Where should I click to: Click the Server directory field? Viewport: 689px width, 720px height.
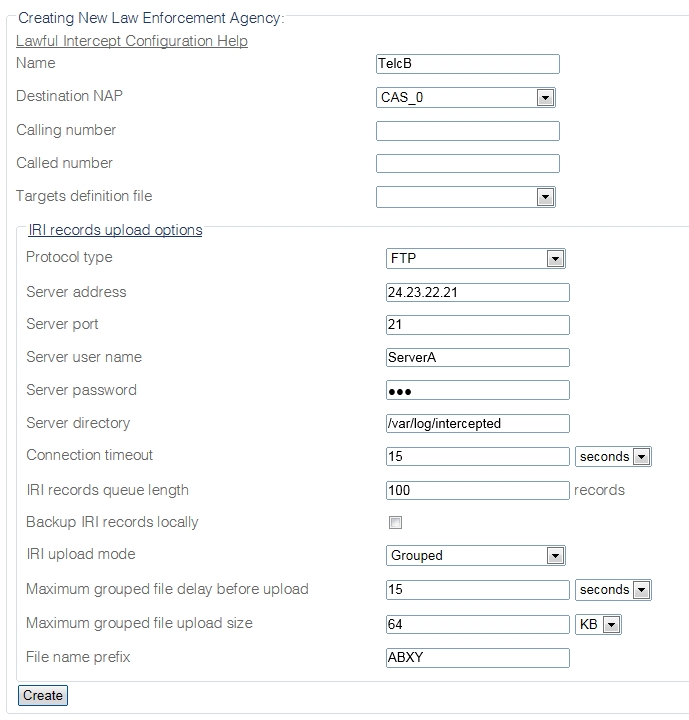click(477, 423)
